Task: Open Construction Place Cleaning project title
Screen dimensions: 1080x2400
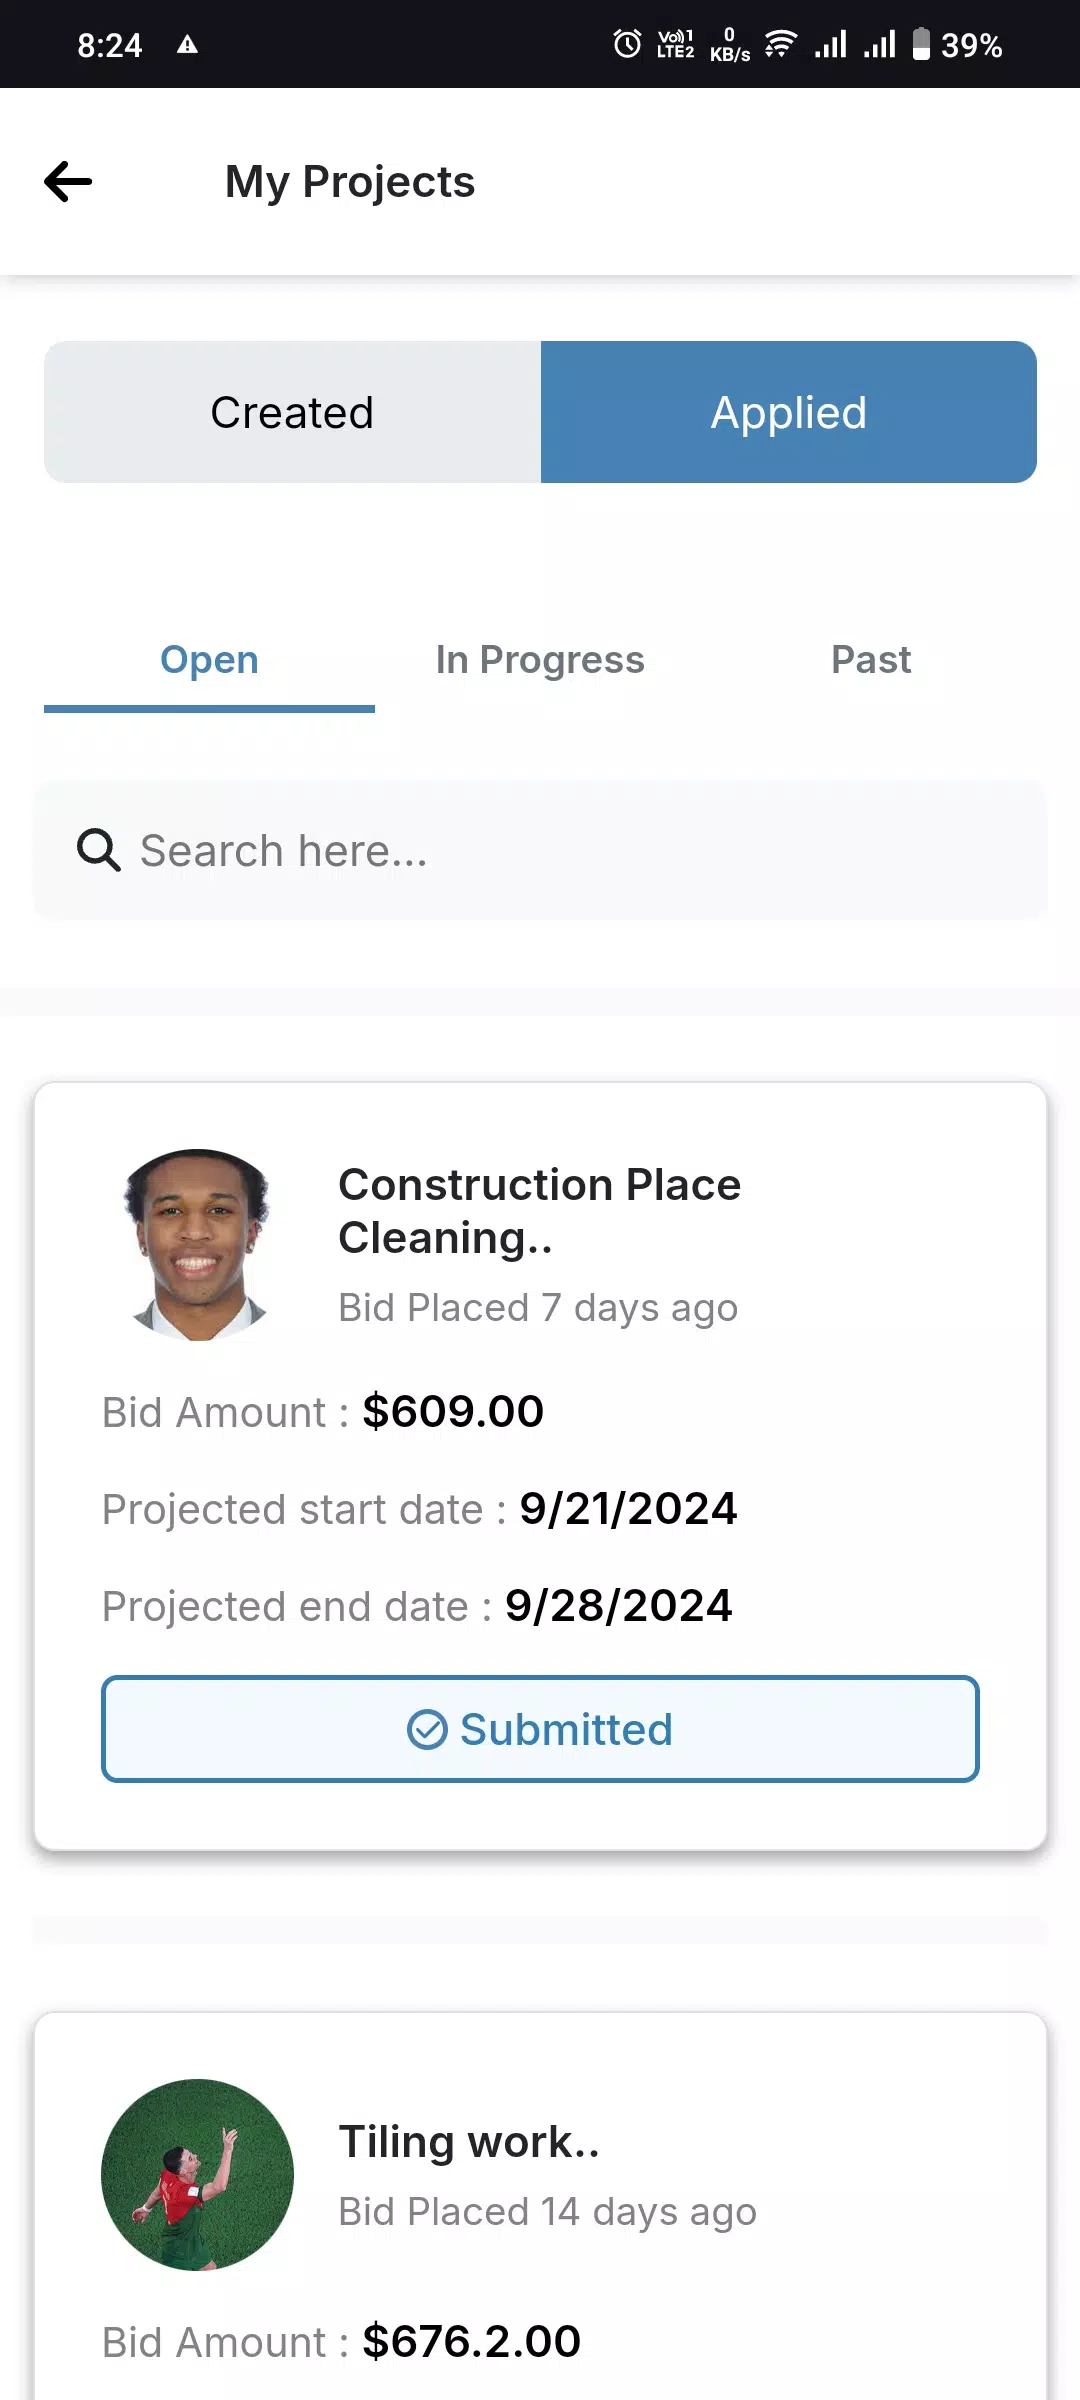Action: point(540,1211)
